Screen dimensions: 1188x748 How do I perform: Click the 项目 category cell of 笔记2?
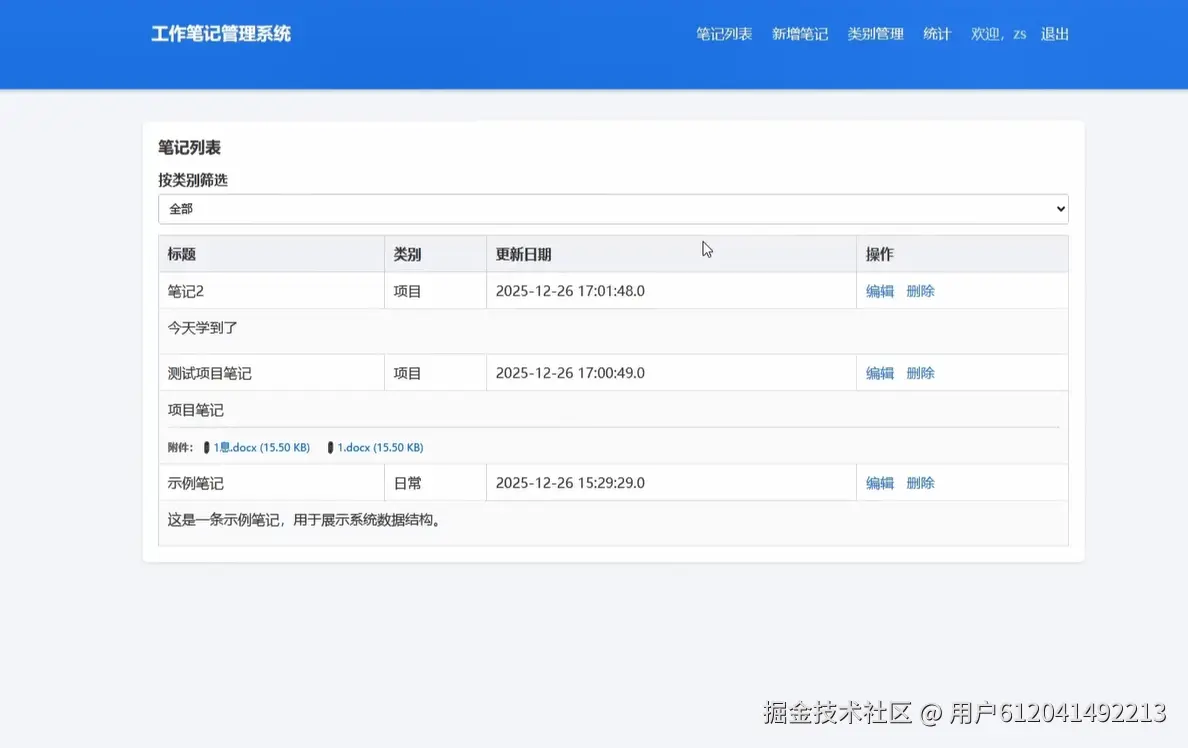coord(435,291)
